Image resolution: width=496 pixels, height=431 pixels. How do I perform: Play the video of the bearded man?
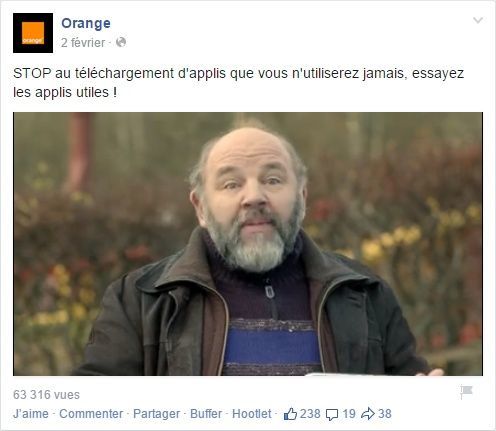(248, 244)
